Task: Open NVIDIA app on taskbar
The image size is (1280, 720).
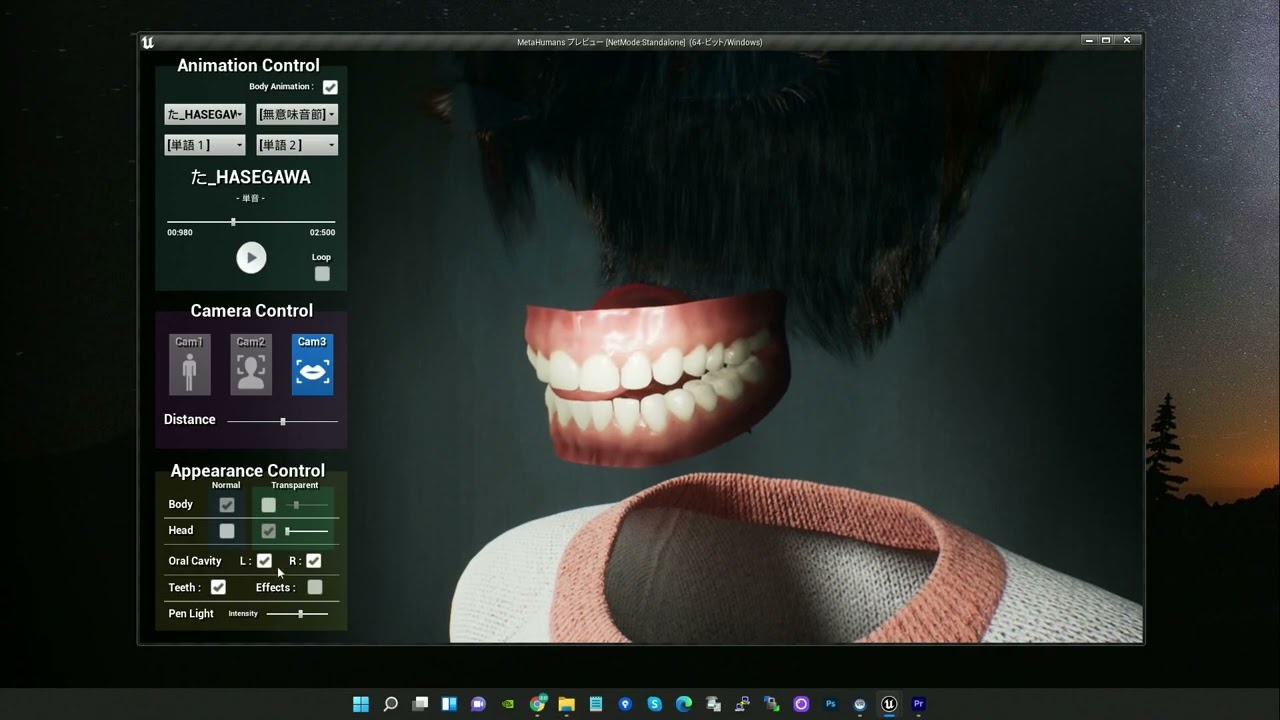Action: pyautogui.click(x=508, y=704)
